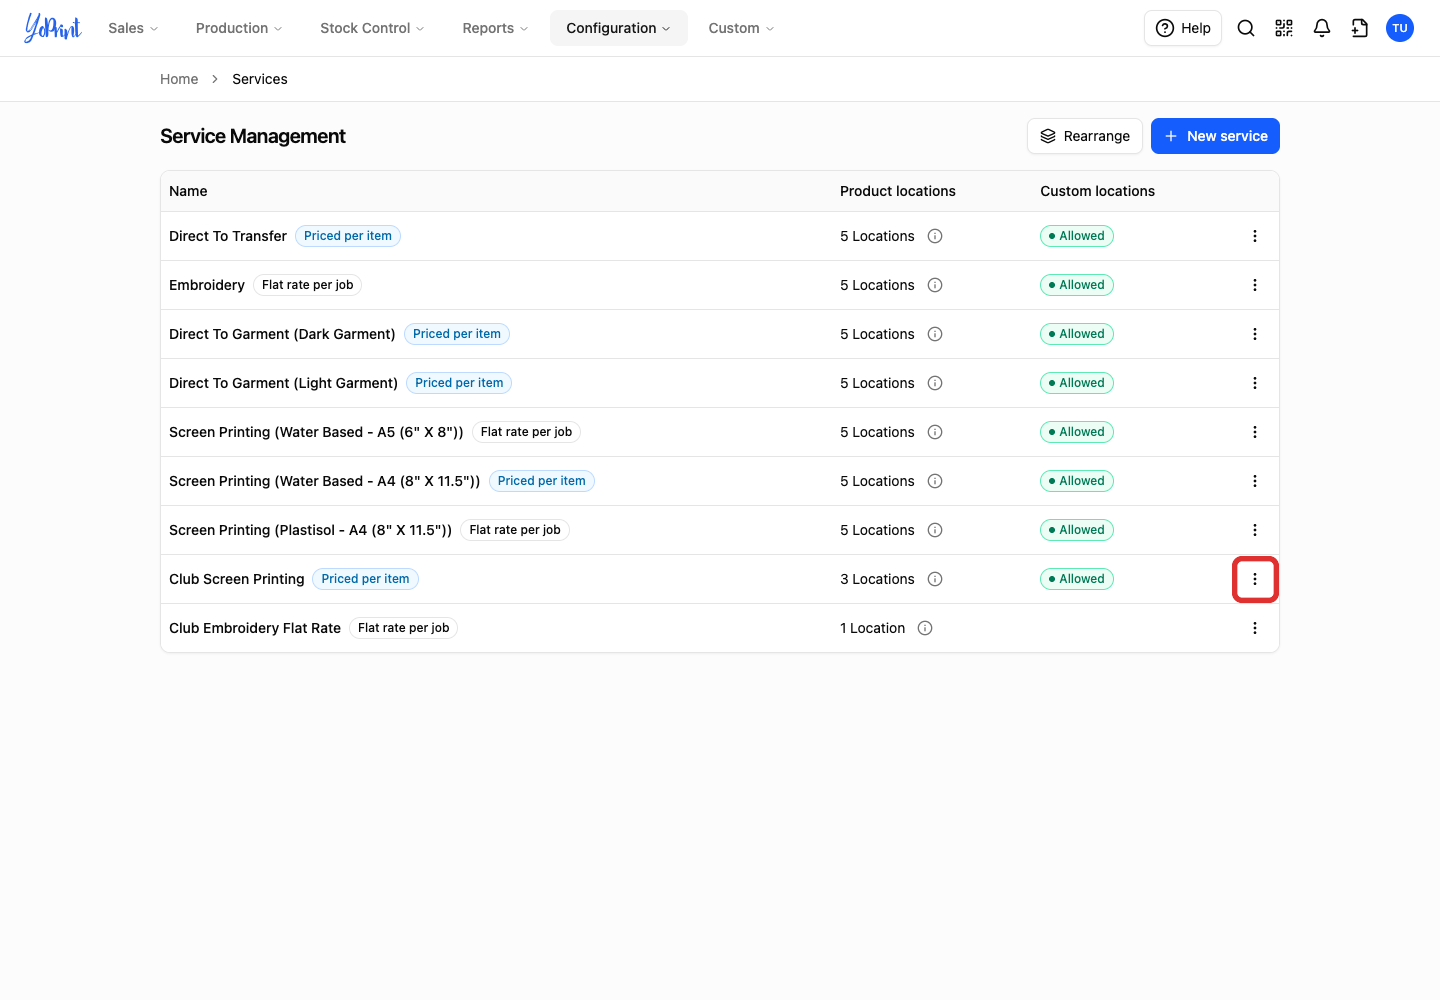
Task: Show location info for Screen Printing Plastisol
Action: (935, 530)
